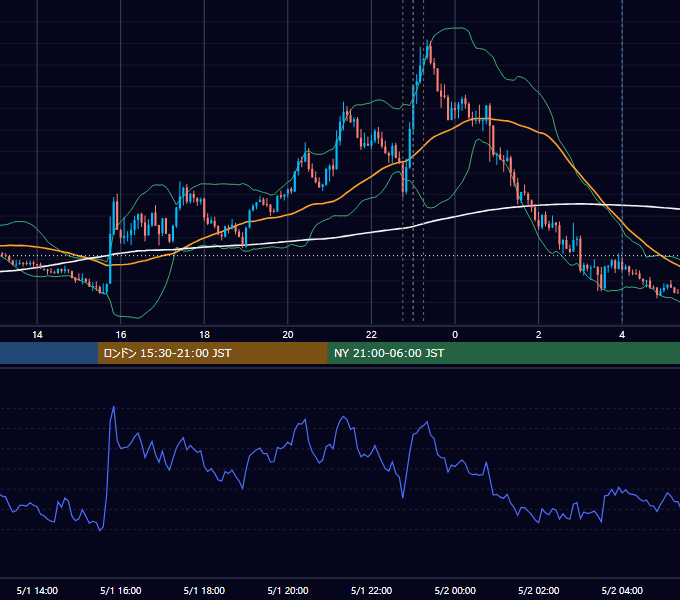Click the 14 time axis label
The height and width of the screenshot is (600, 680).
pyautogui.click(x=37, y=335)
